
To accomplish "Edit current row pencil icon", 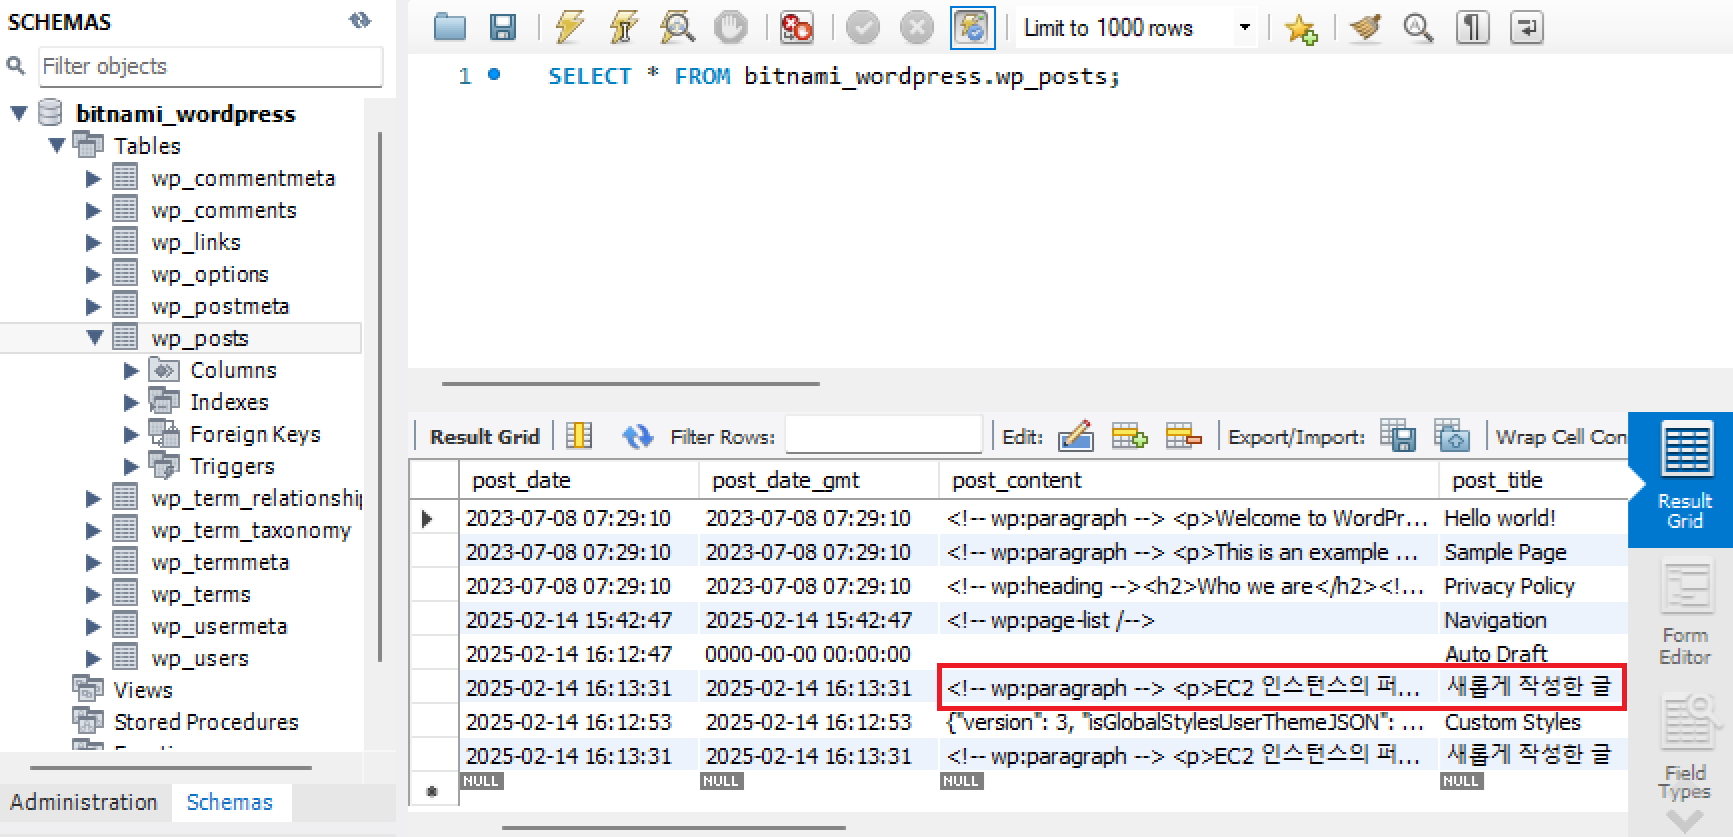I will tap(1075, 436).
